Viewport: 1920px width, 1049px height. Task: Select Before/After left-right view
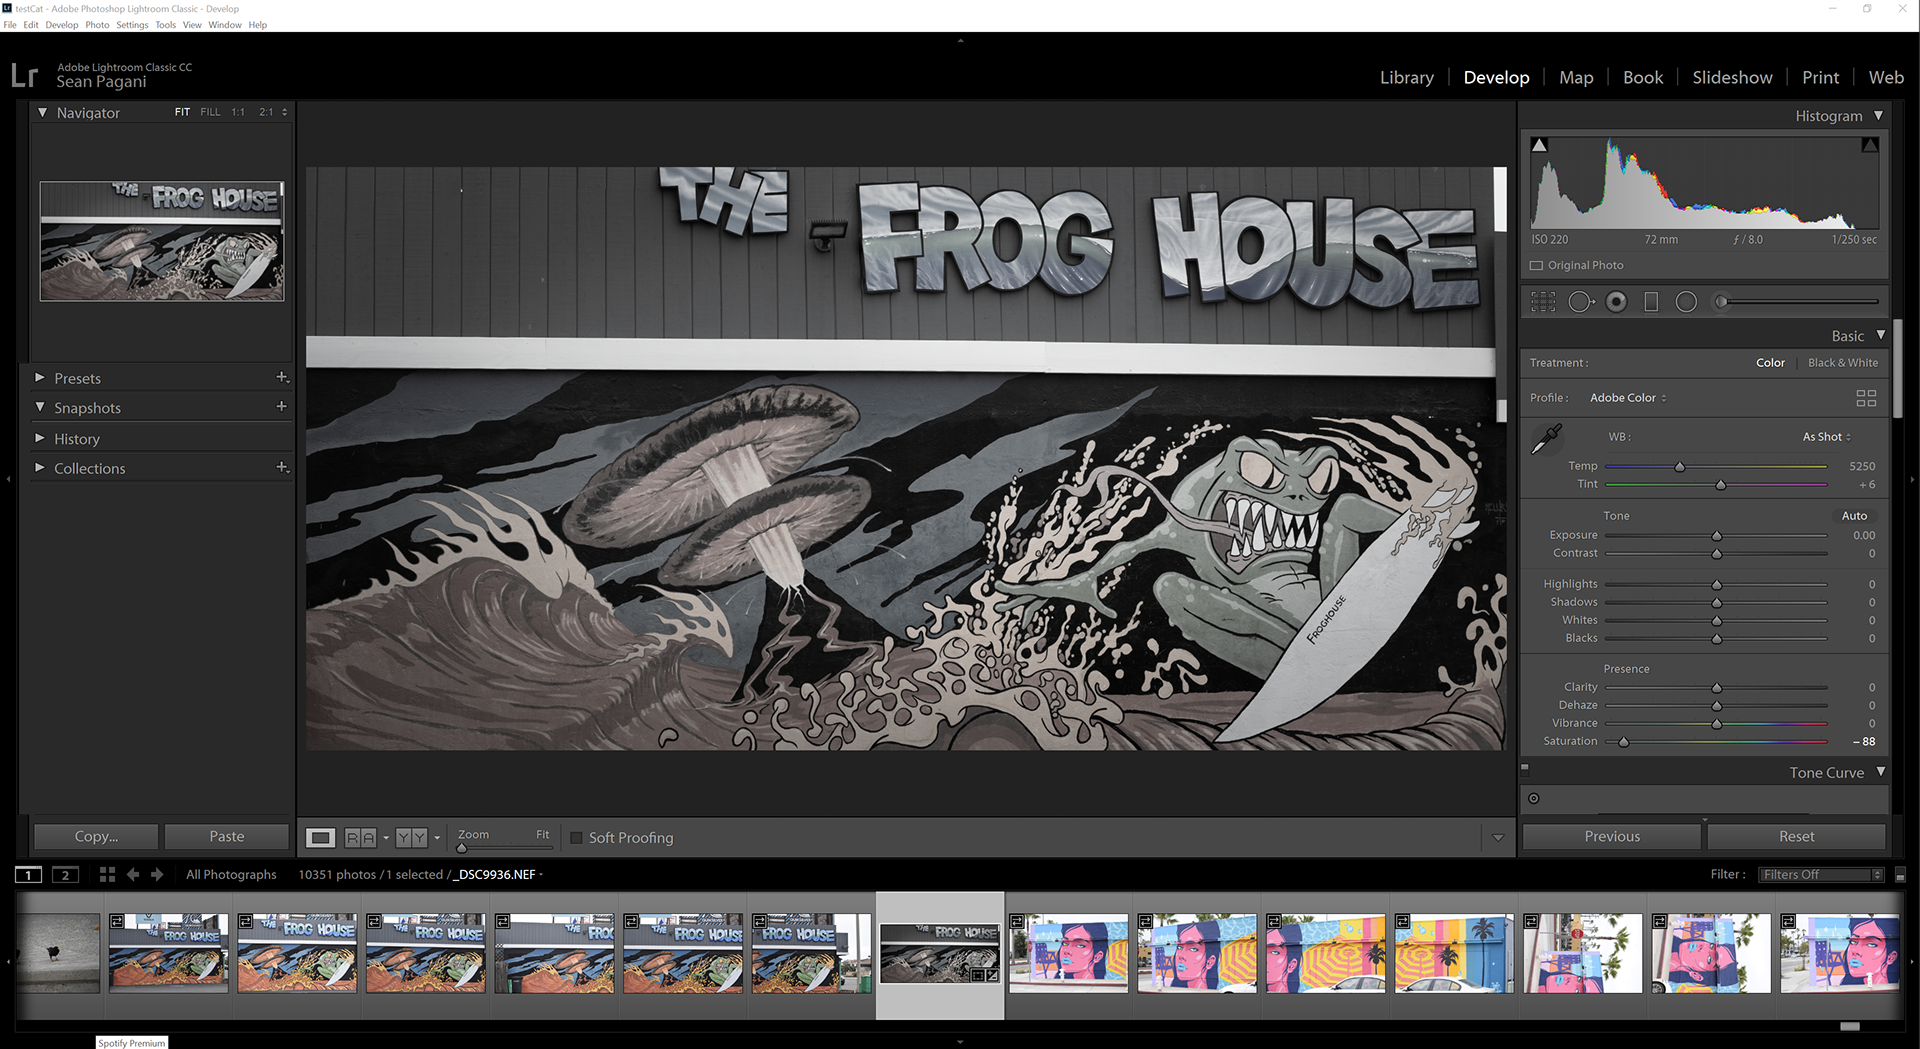point(360,838)
